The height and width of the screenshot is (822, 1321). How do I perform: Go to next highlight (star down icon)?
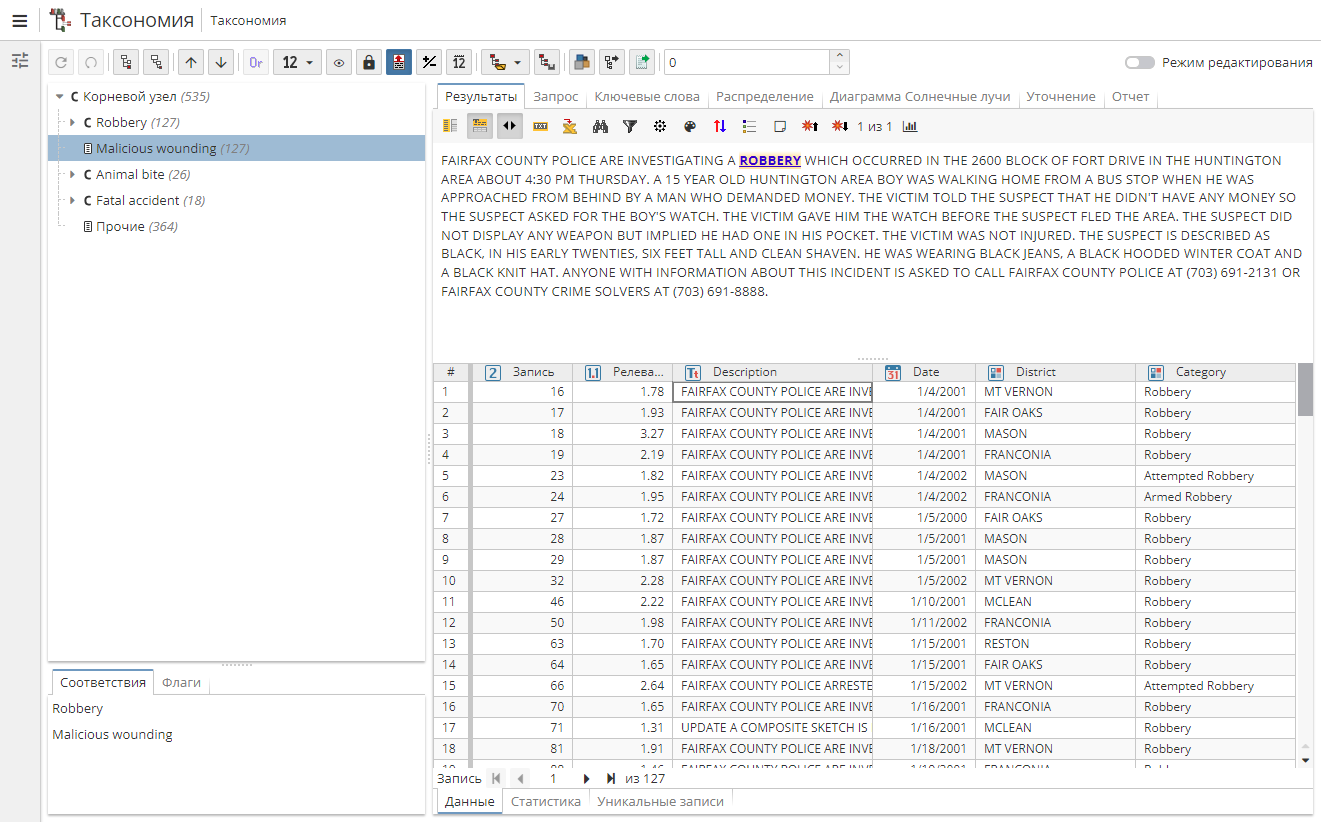tap(840, 126)
